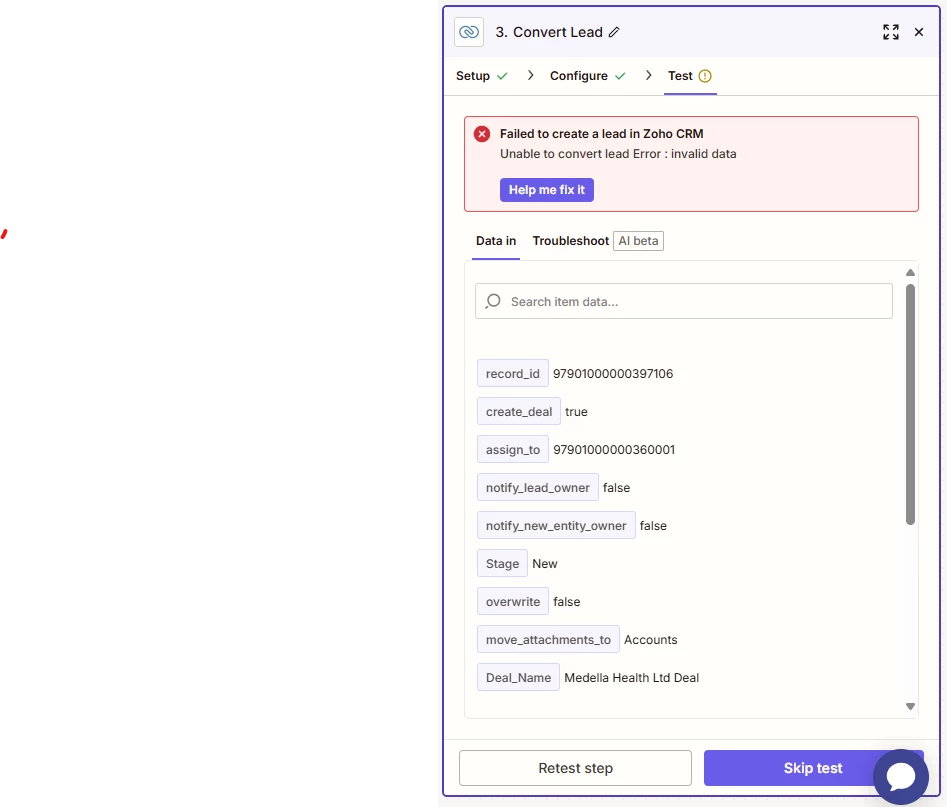Open the Troubleshoot tab
Image resolution: width=947 pixels, height=807 pixels.
point(570,241)
